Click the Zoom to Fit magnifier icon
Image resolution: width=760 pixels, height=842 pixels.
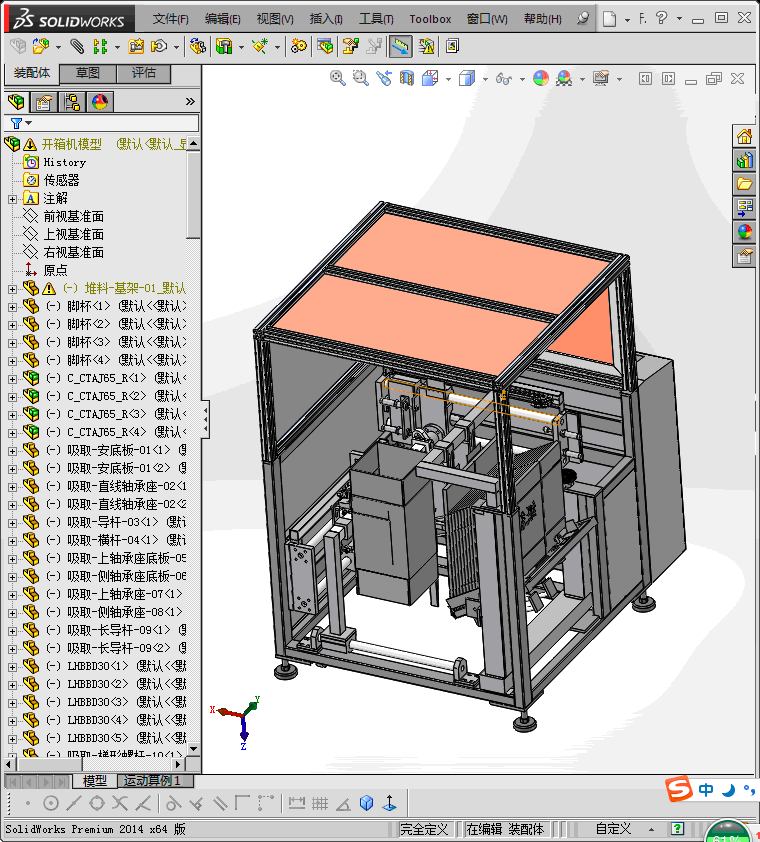(x=338, y=78)
